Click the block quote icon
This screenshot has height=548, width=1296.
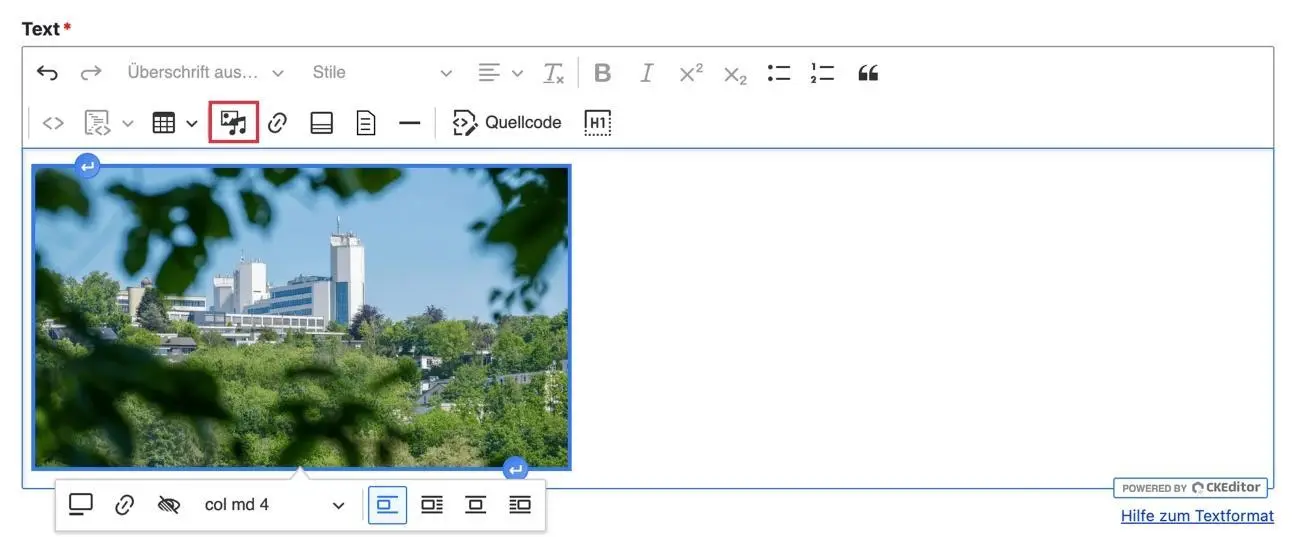[868, 73]
